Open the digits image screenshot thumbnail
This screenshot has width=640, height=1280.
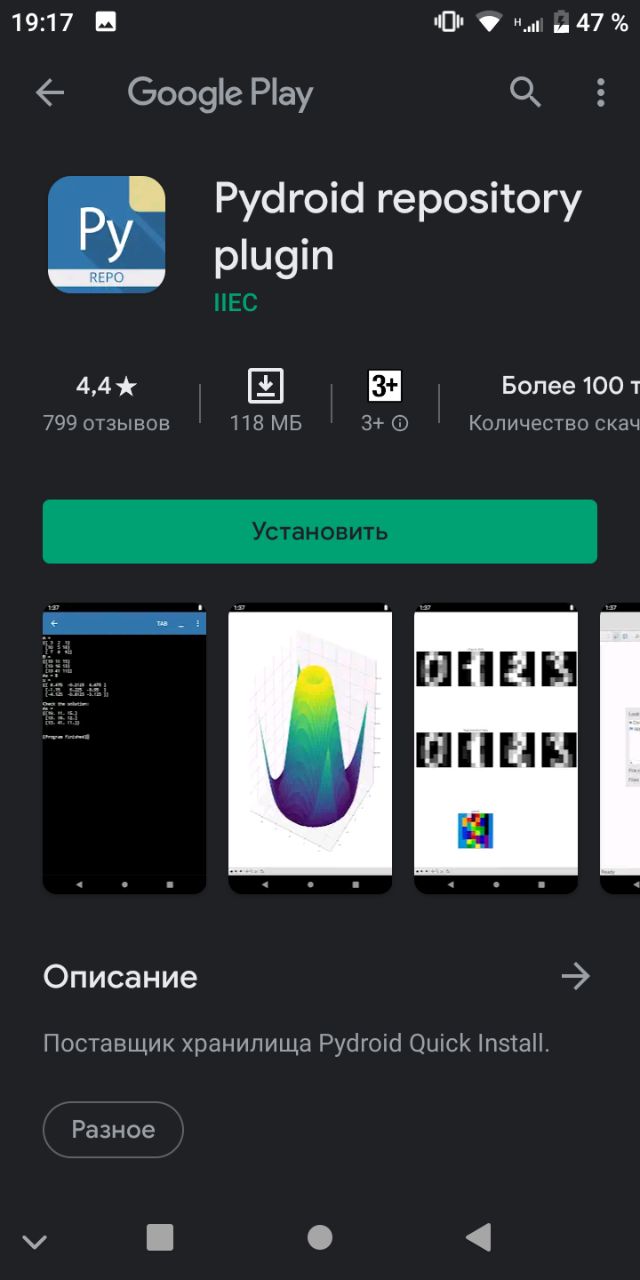496,748
